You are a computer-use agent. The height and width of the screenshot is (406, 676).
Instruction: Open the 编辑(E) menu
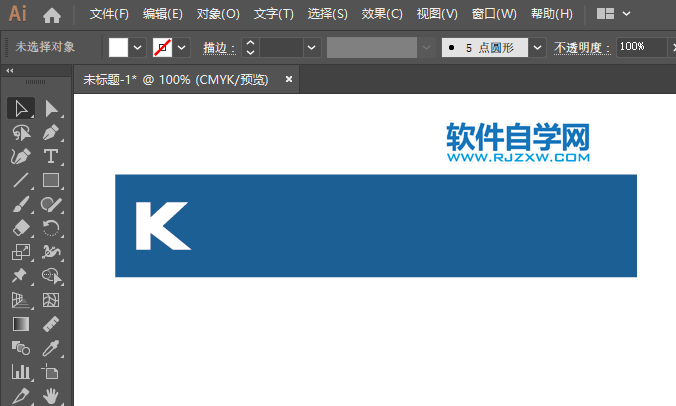tap(163, 14)
